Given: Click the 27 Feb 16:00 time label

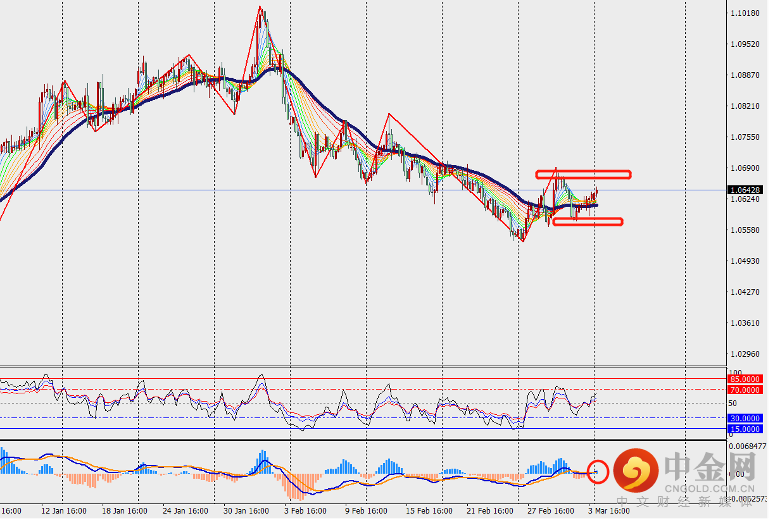Looking at the screenshot, I should tap(550, 510).
